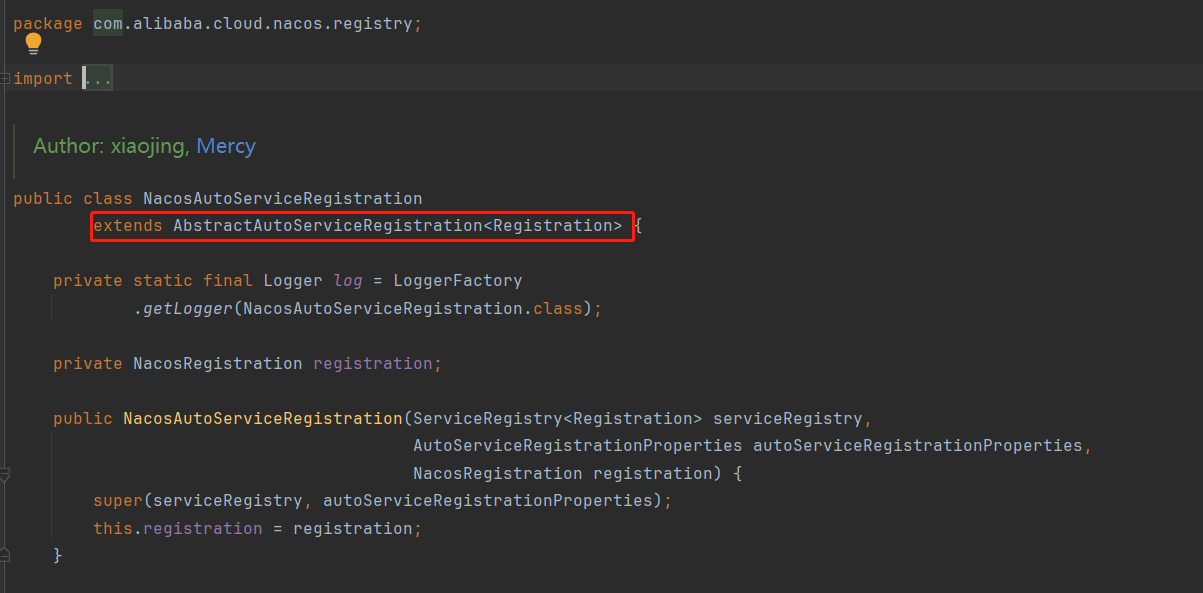Open the Mercy author link
The height and width of the screenshot is (593, 1203).
point(225,146)
